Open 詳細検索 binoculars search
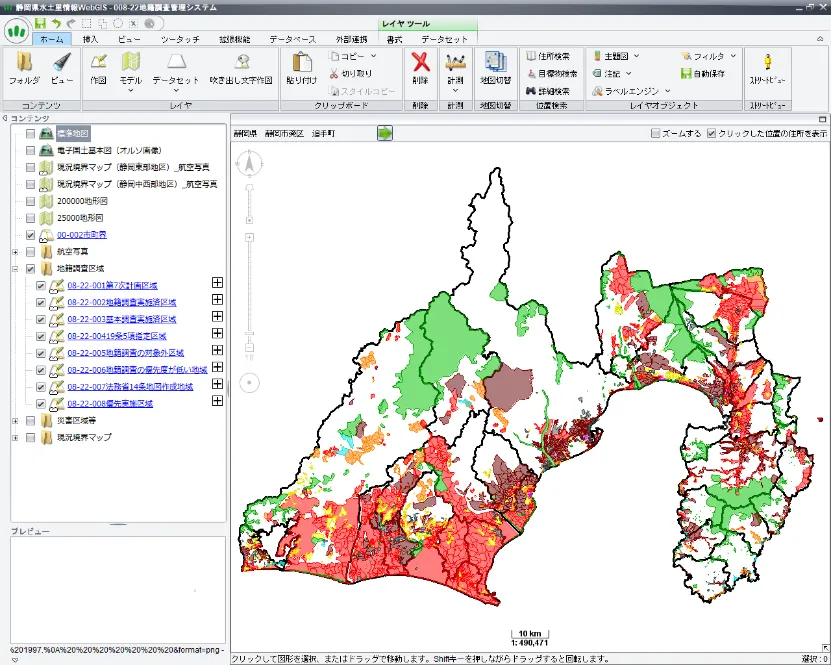 pos(548,91)
